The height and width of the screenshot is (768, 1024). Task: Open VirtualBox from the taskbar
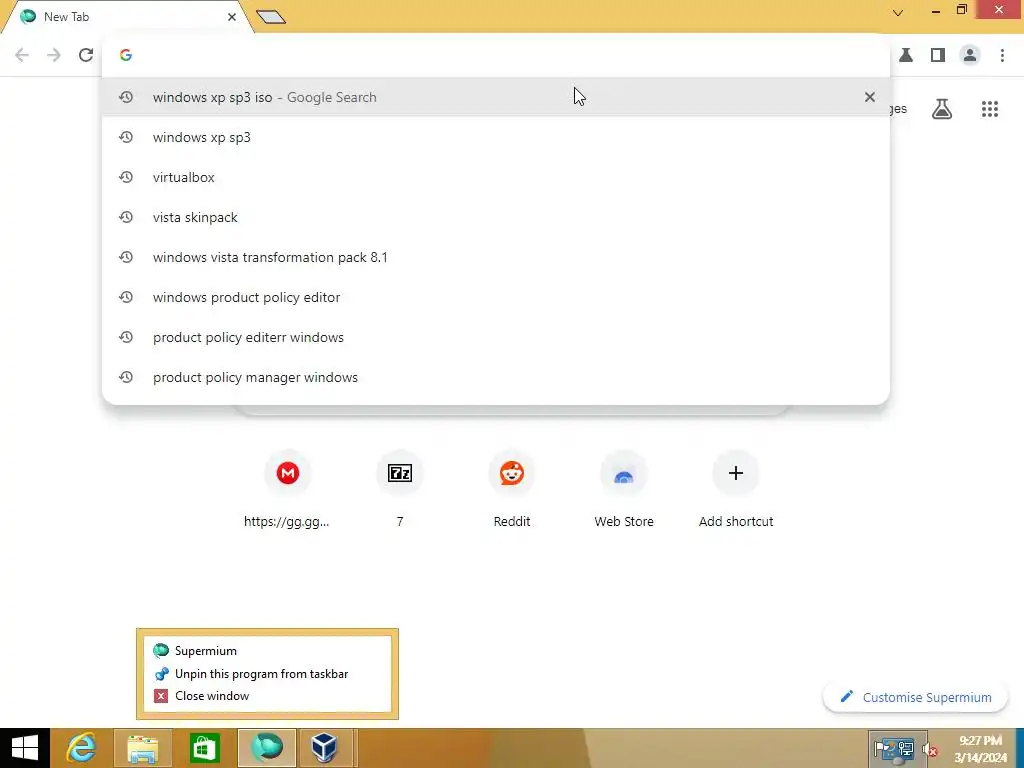coord(325,748)
